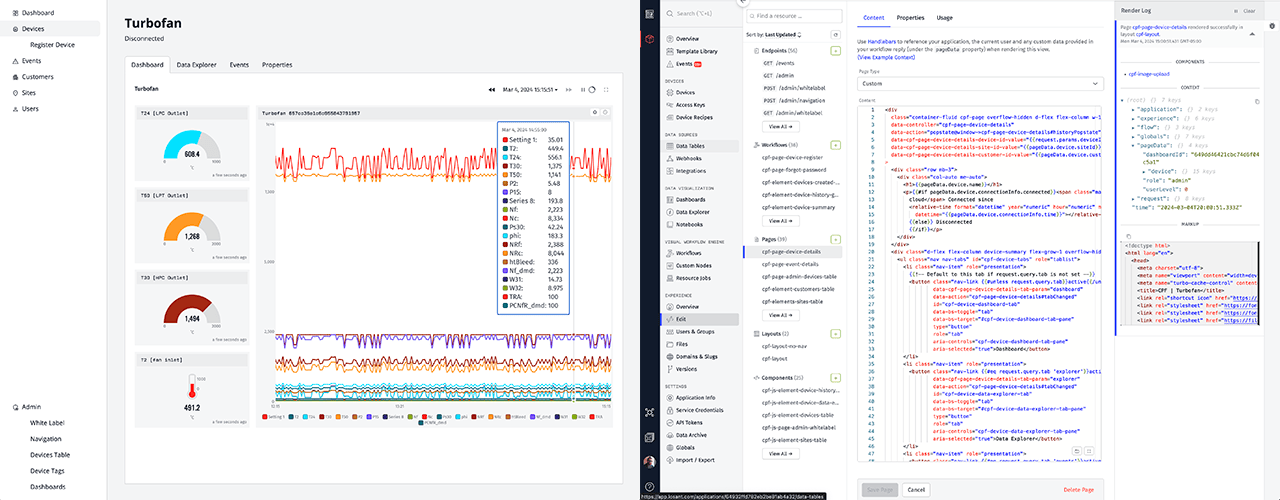Click the gear icon on the Turbofan chart

(594, 112)
